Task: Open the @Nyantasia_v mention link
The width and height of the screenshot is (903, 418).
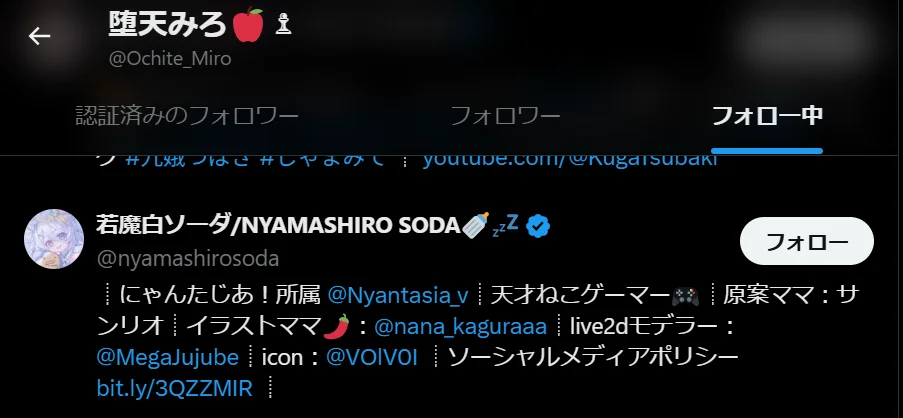Action: coord(398,295)
